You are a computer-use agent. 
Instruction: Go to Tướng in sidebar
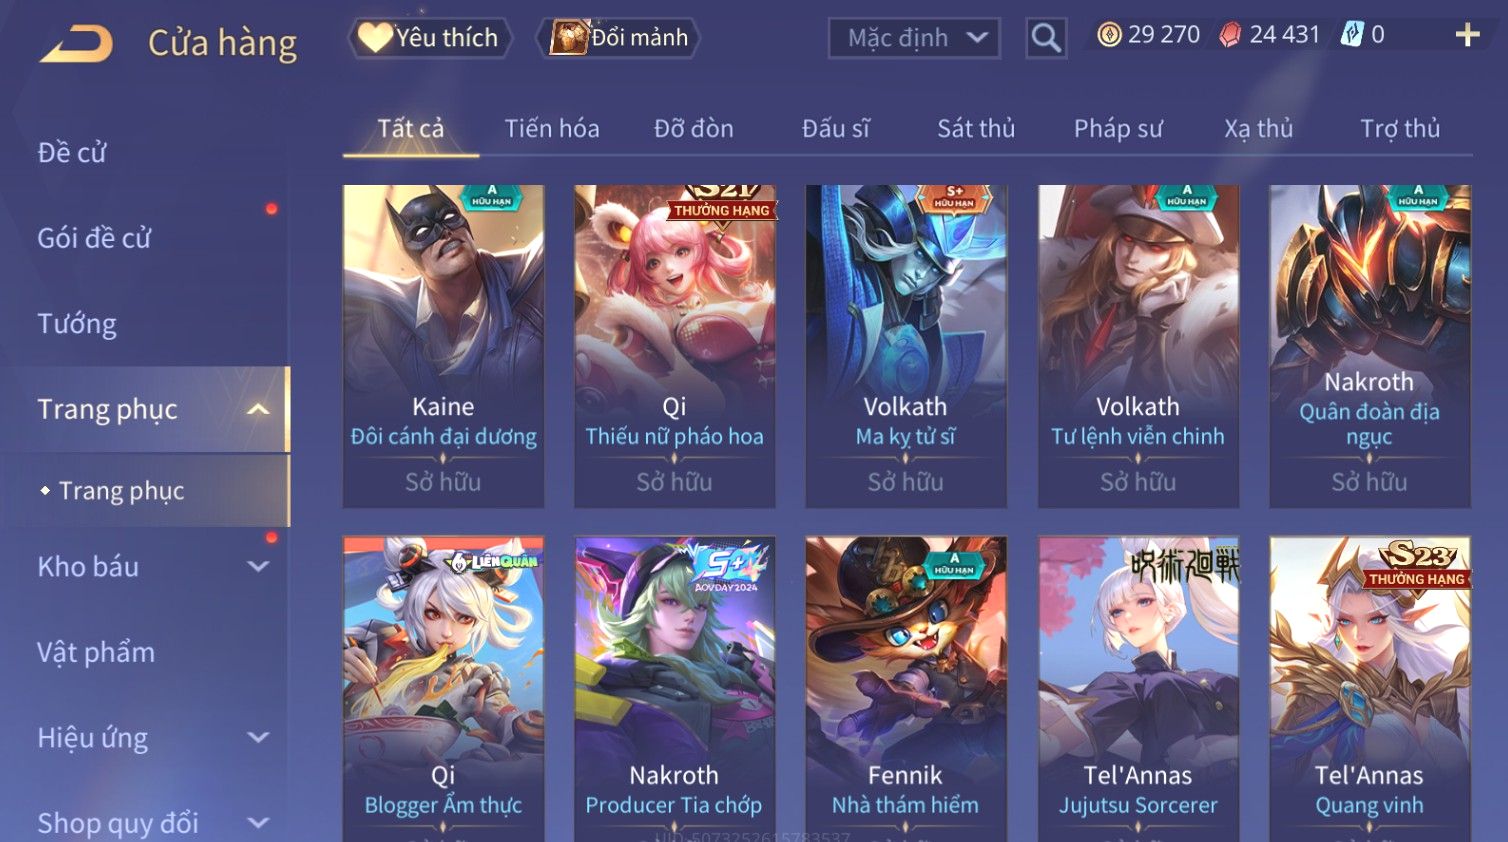coord(77,324)
